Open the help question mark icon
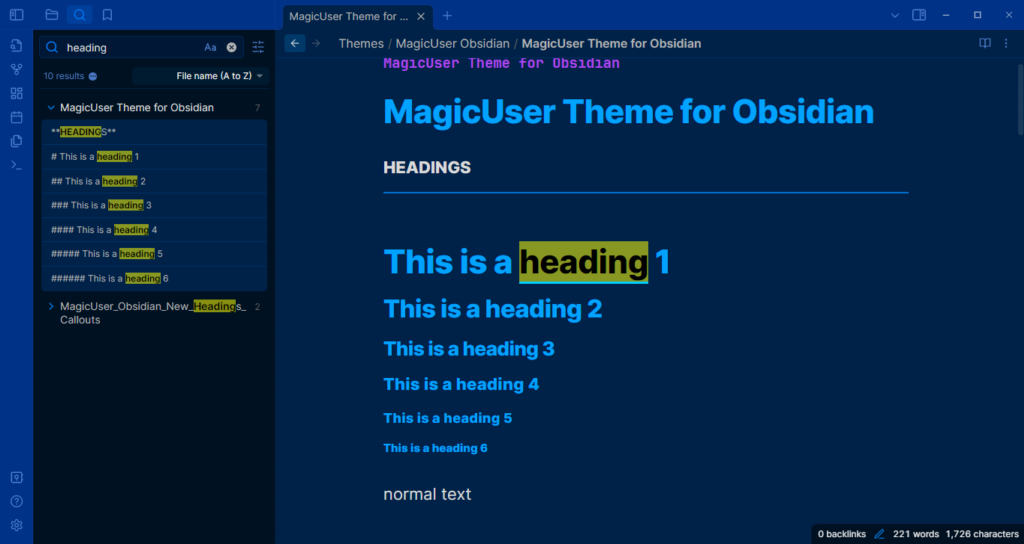Screen dimensions: 1024x544 [16, 502]
